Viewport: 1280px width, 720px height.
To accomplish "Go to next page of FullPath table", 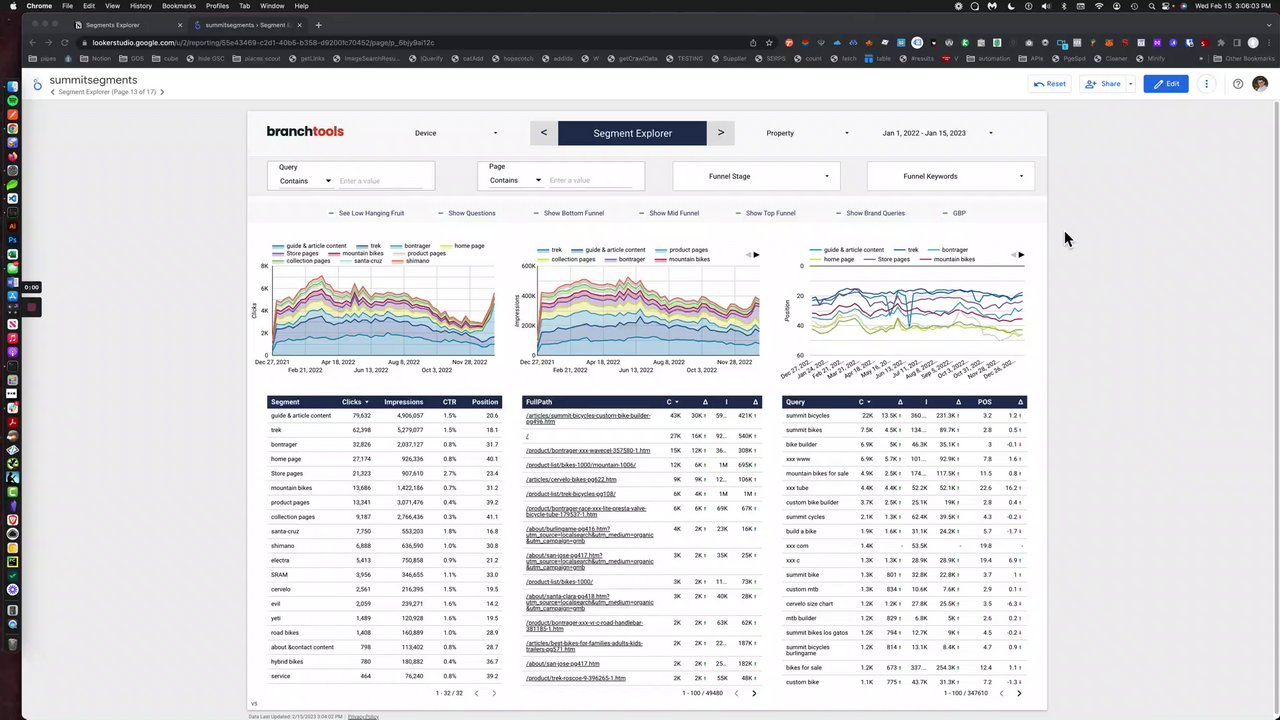I will pos(754,693).
